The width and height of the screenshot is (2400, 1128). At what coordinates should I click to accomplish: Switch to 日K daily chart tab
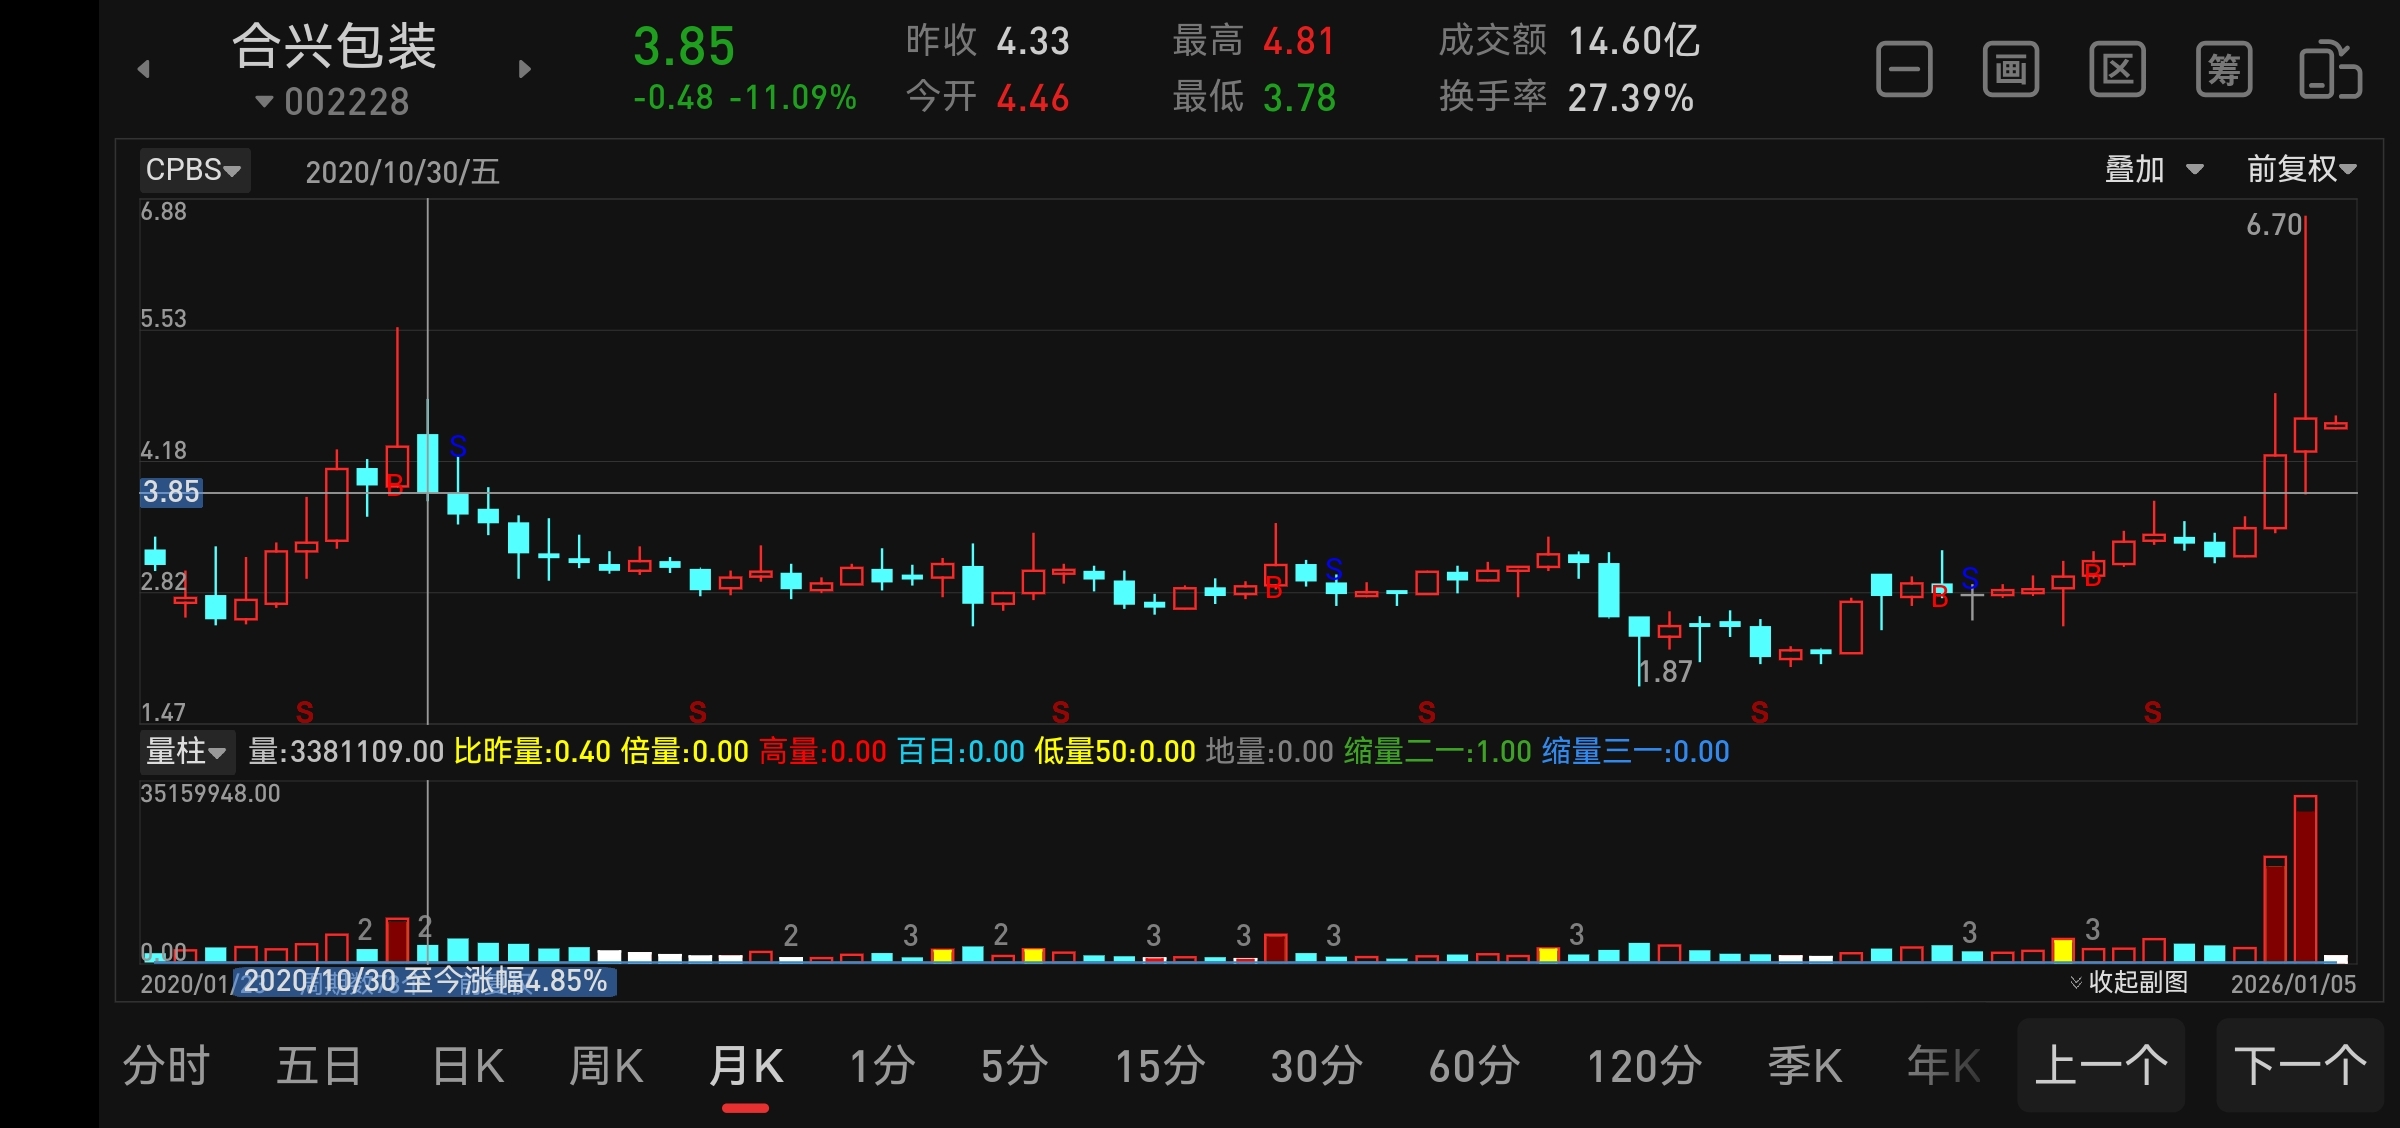point(468,1066)
